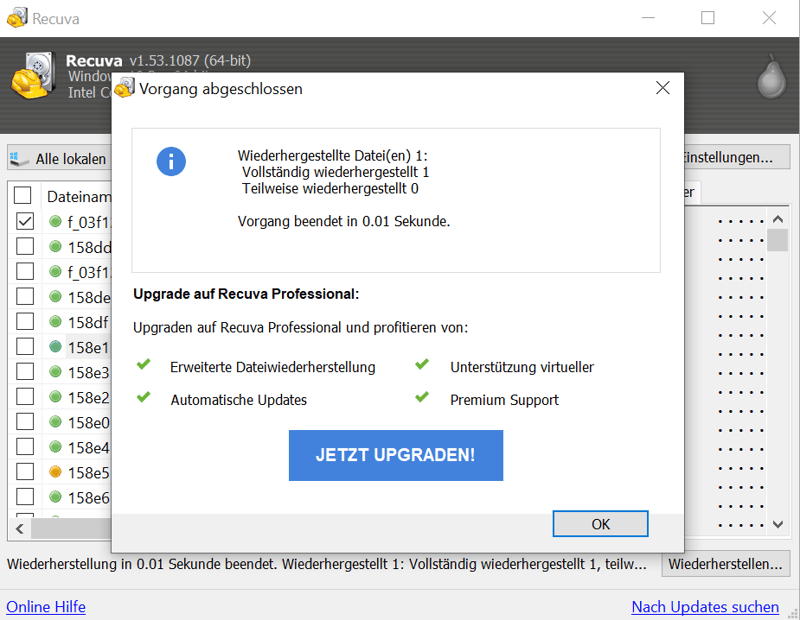
Task: Click the Upgrade auf Recuva Professional heading
Action: pyautogui.click(x=246, y=294)
